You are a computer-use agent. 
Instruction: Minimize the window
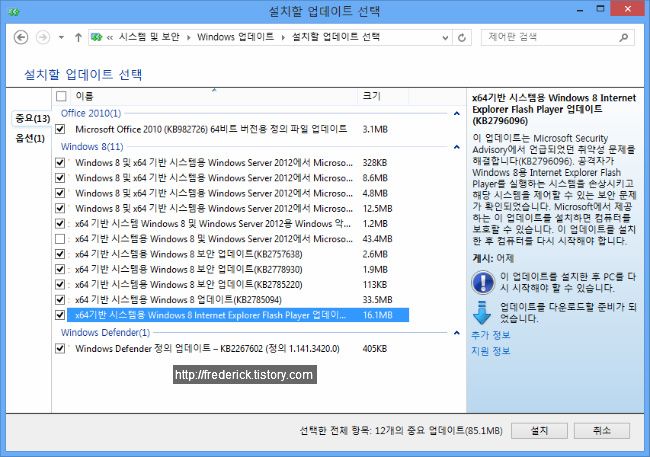(580, 10)
